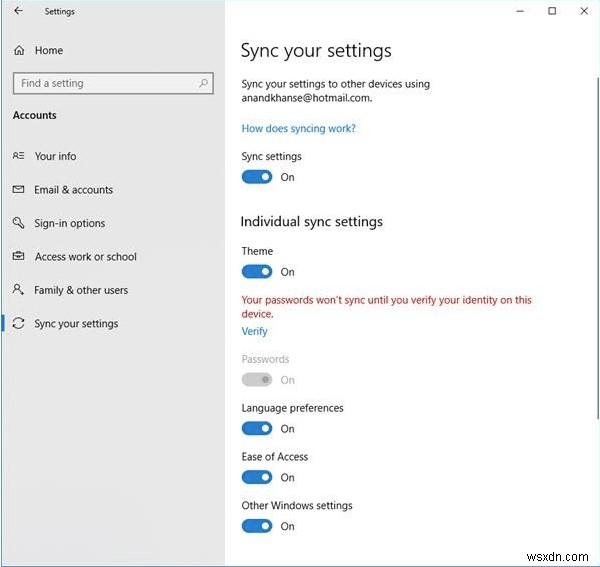Click the Individual sync settings heading

tap(311, 222)
